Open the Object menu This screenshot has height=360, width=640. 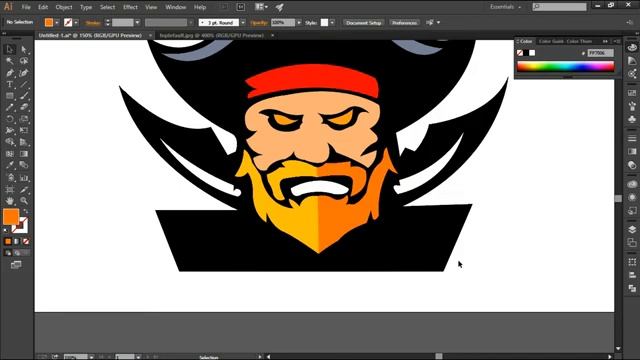(64, 7)
